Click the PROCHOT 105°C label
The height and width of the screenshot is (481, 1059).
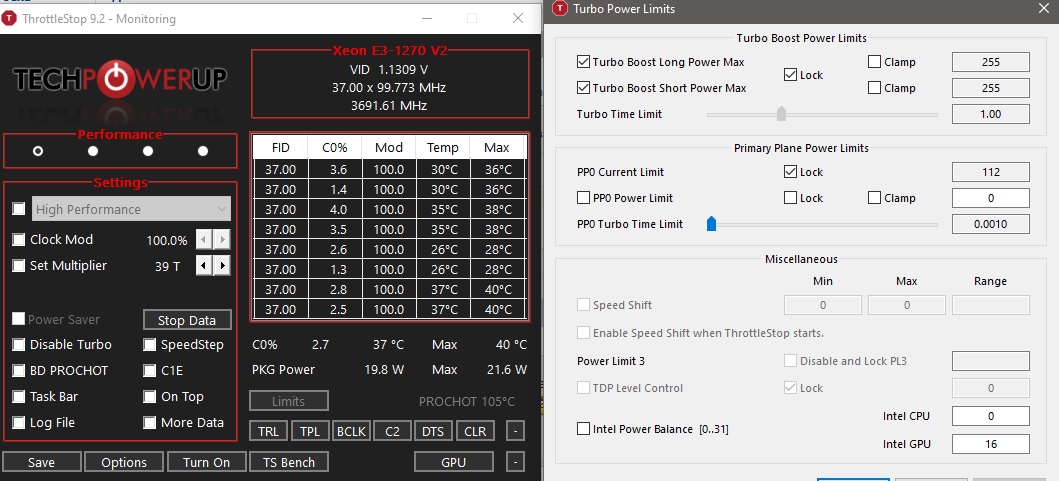pyautogui.click(x=467, y=401)
